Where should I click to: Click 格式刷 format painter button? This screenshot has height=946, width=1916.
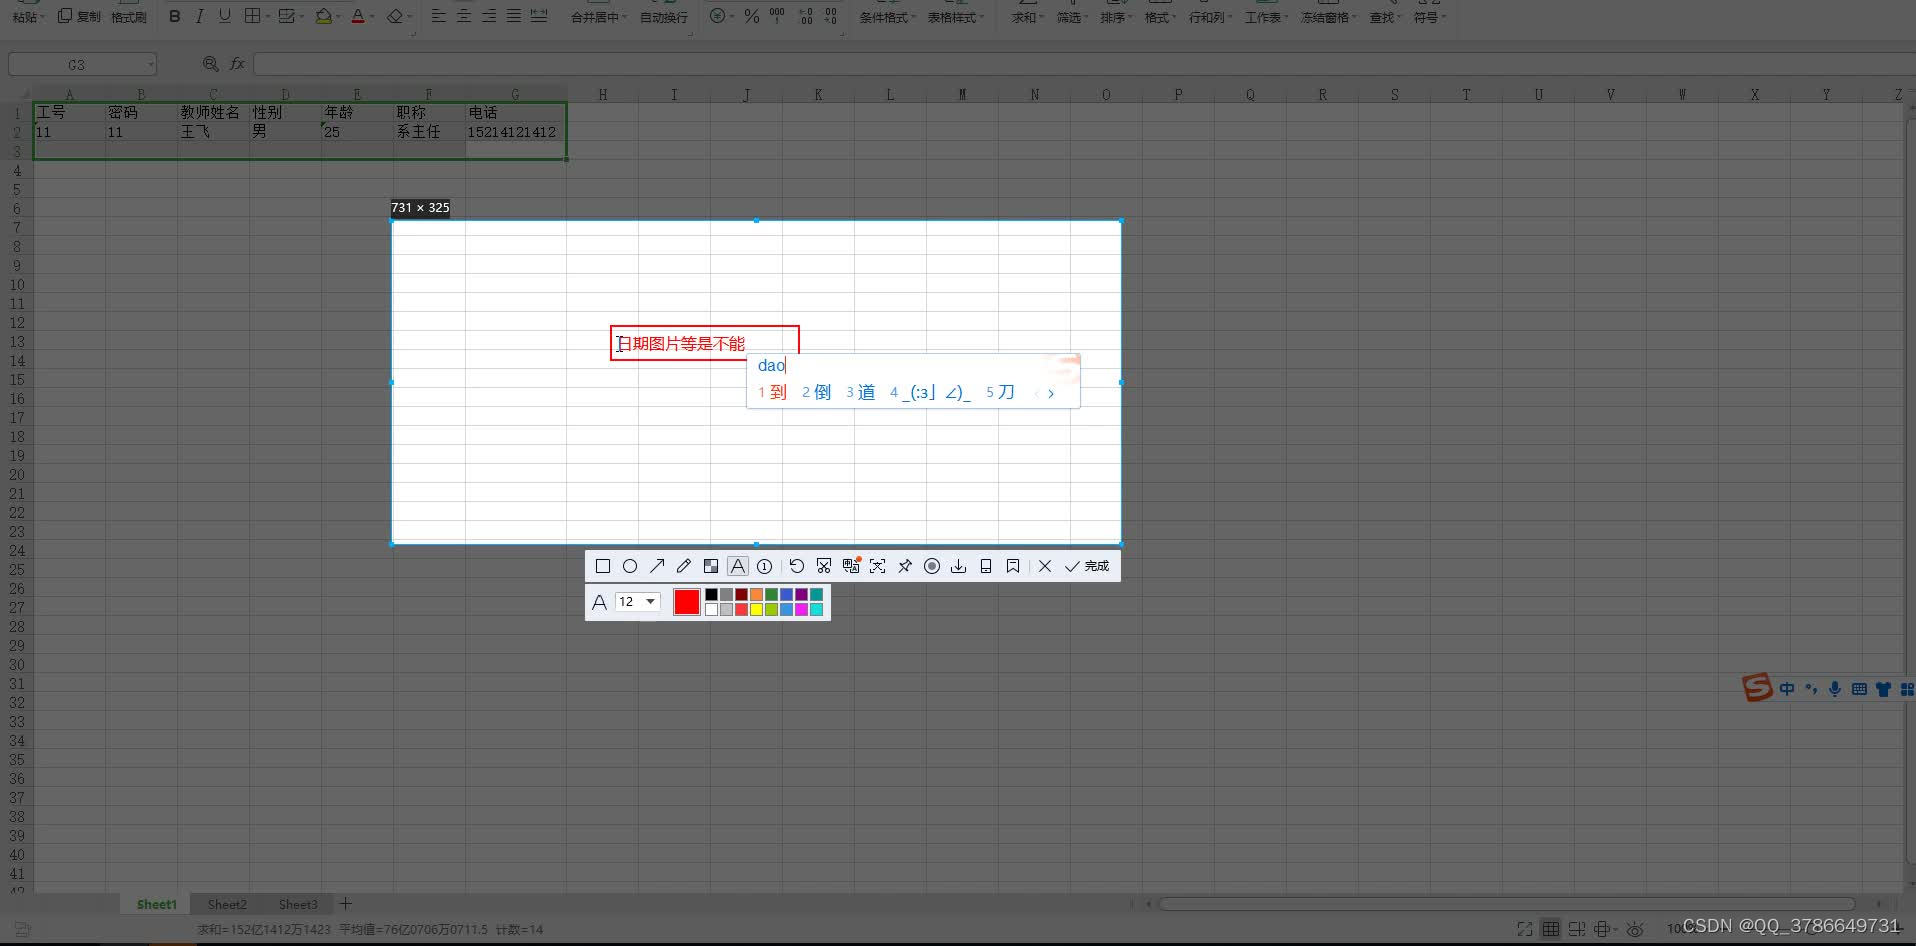(x=129, y=17)
